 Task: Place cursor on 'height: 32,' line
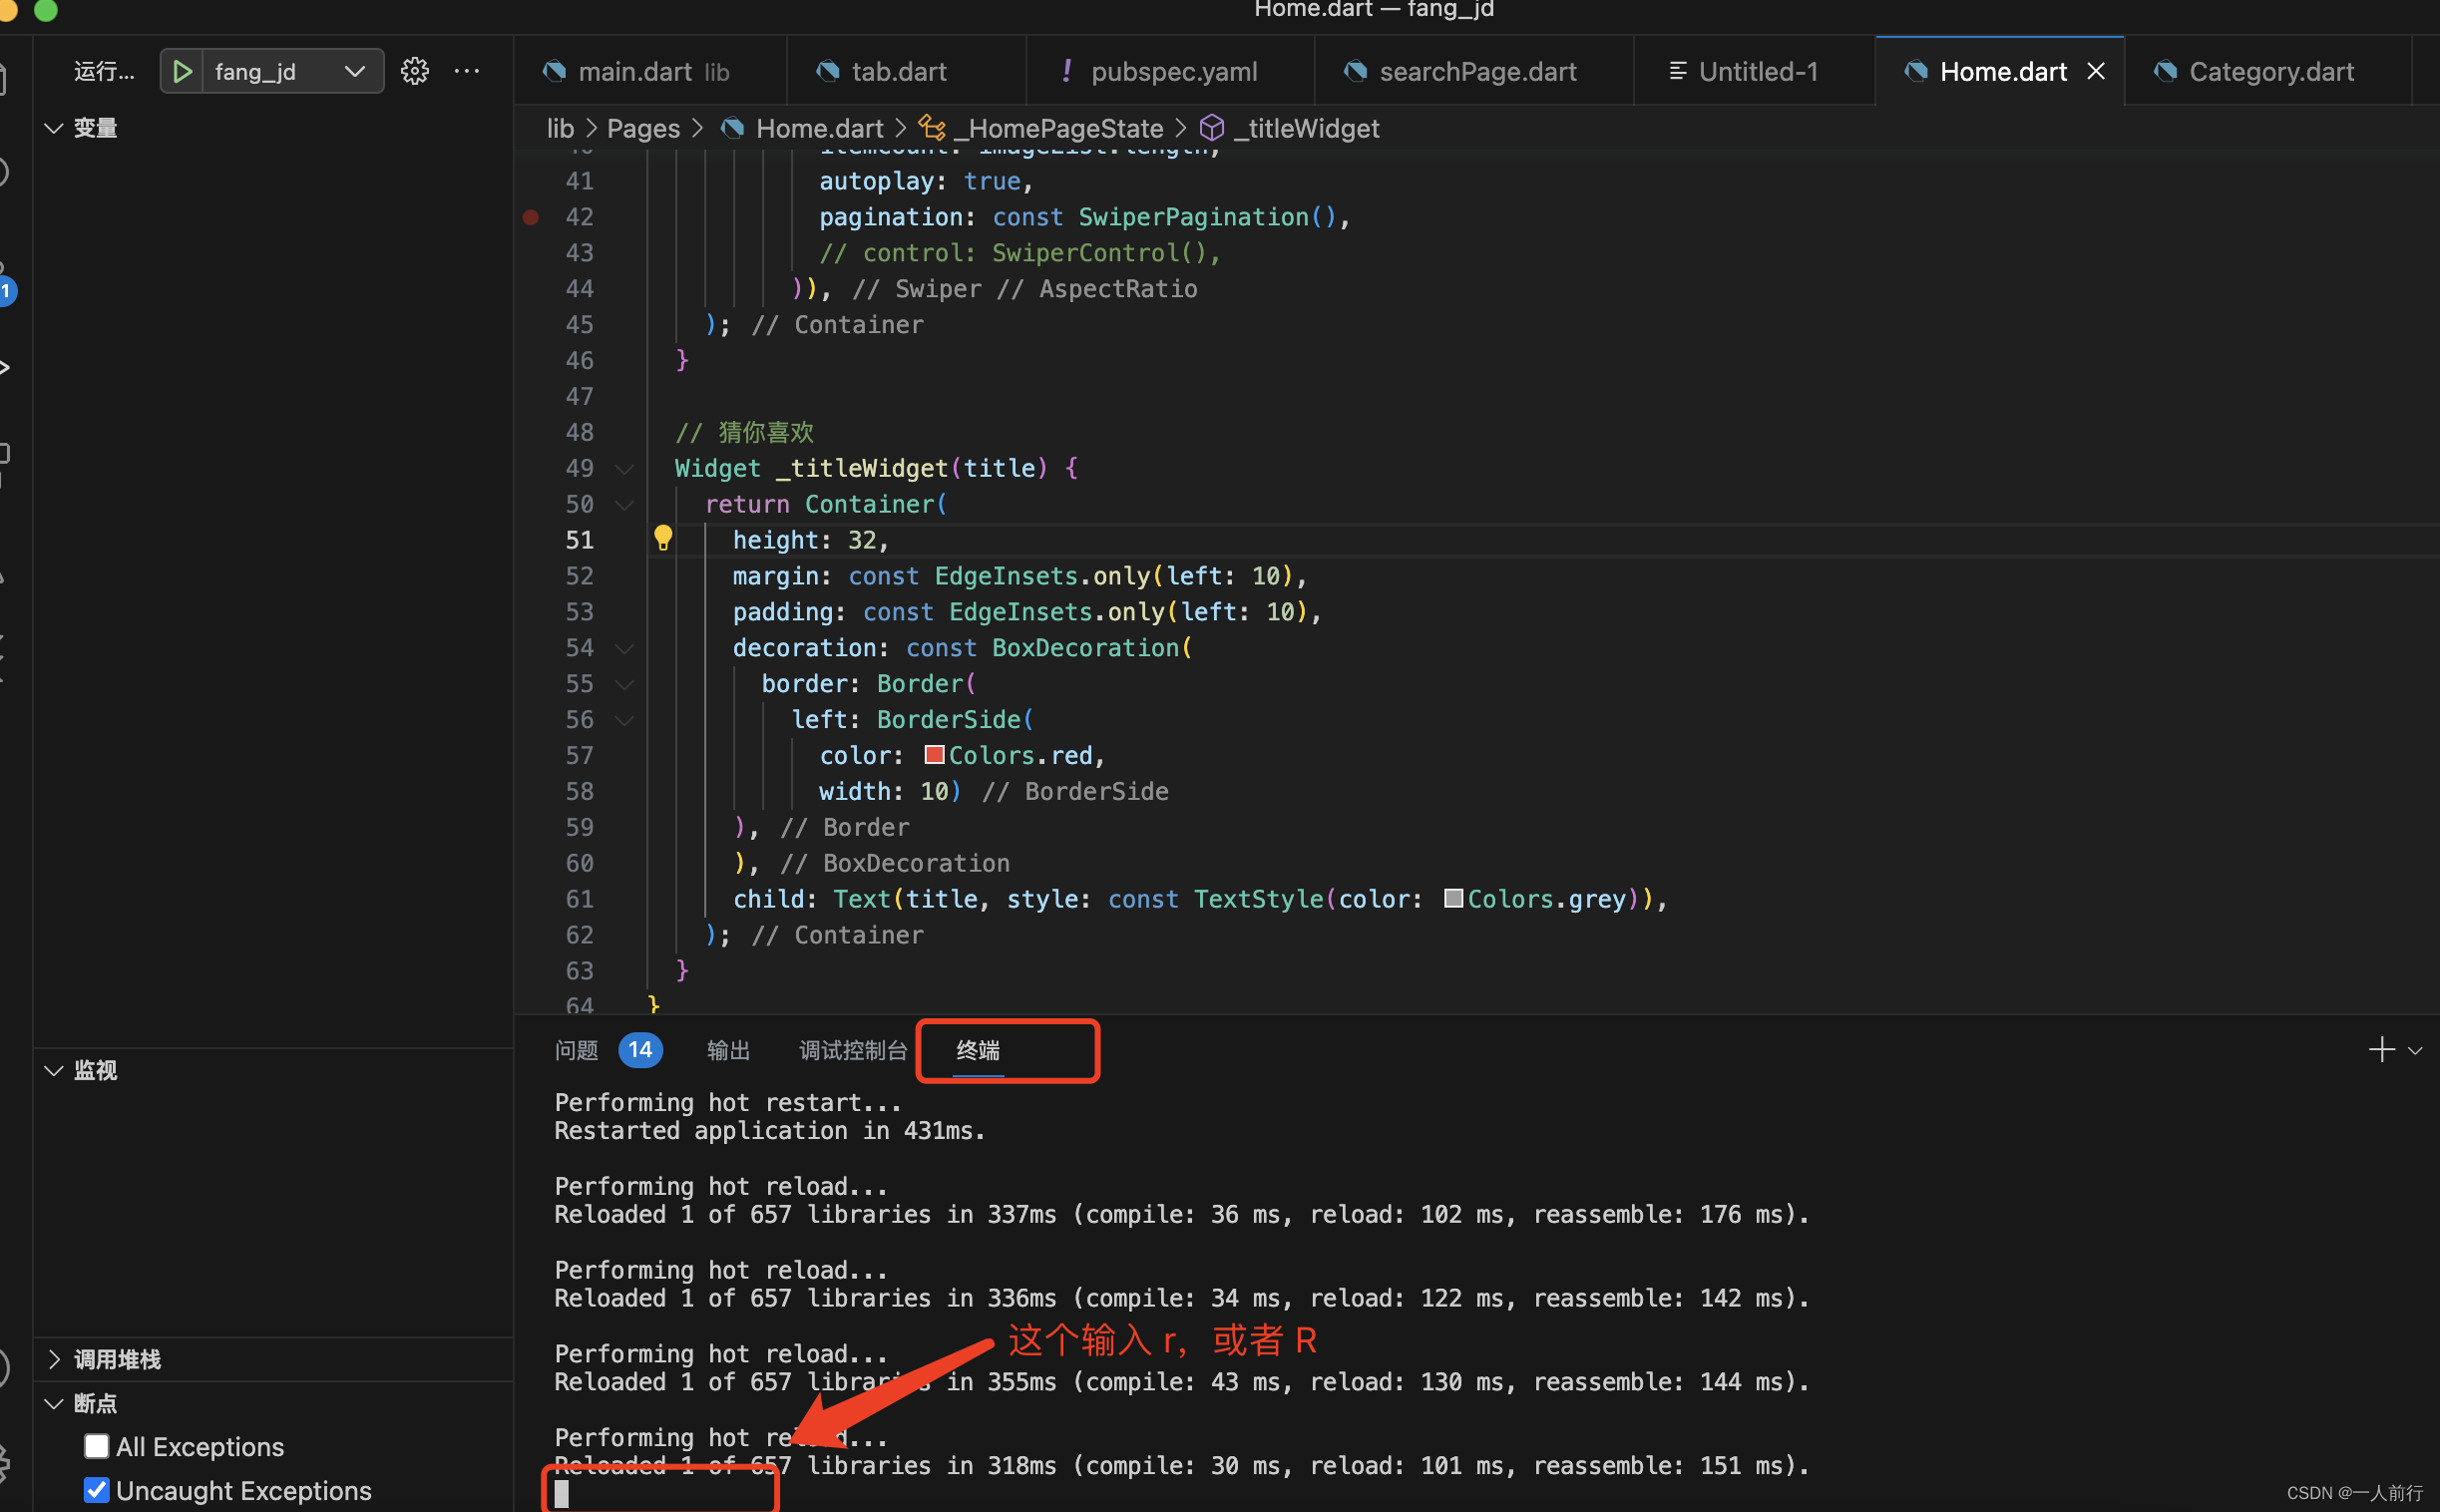[810, 540]
